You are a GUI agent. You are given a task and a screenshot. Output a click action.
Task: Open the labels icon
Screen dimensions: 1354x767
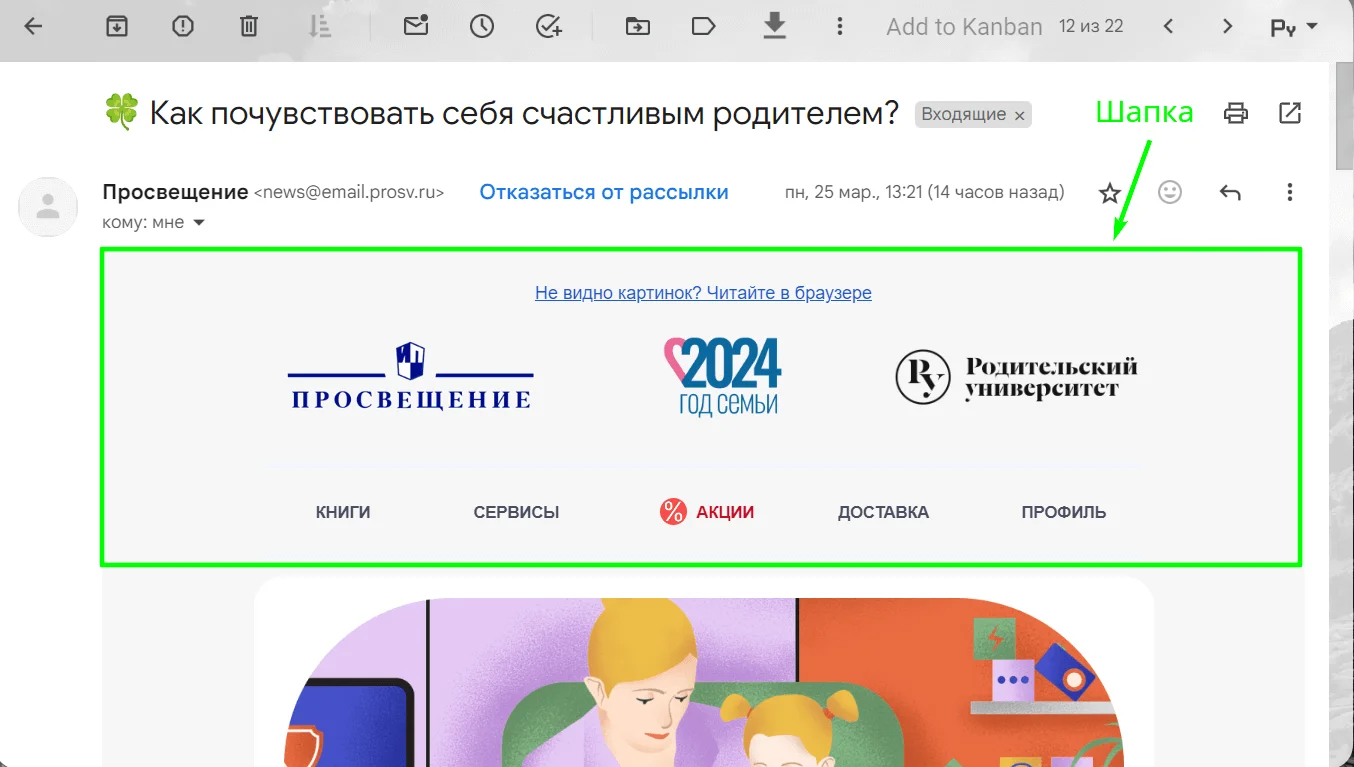(704, 27)
